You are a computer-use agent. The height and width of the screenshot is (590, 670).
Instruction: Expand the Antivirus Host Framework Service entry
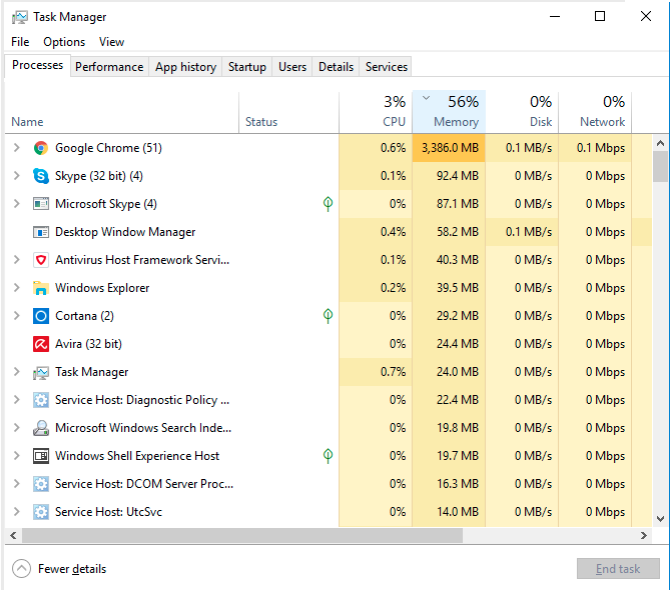pyautogui.click(x=17, y=260)
